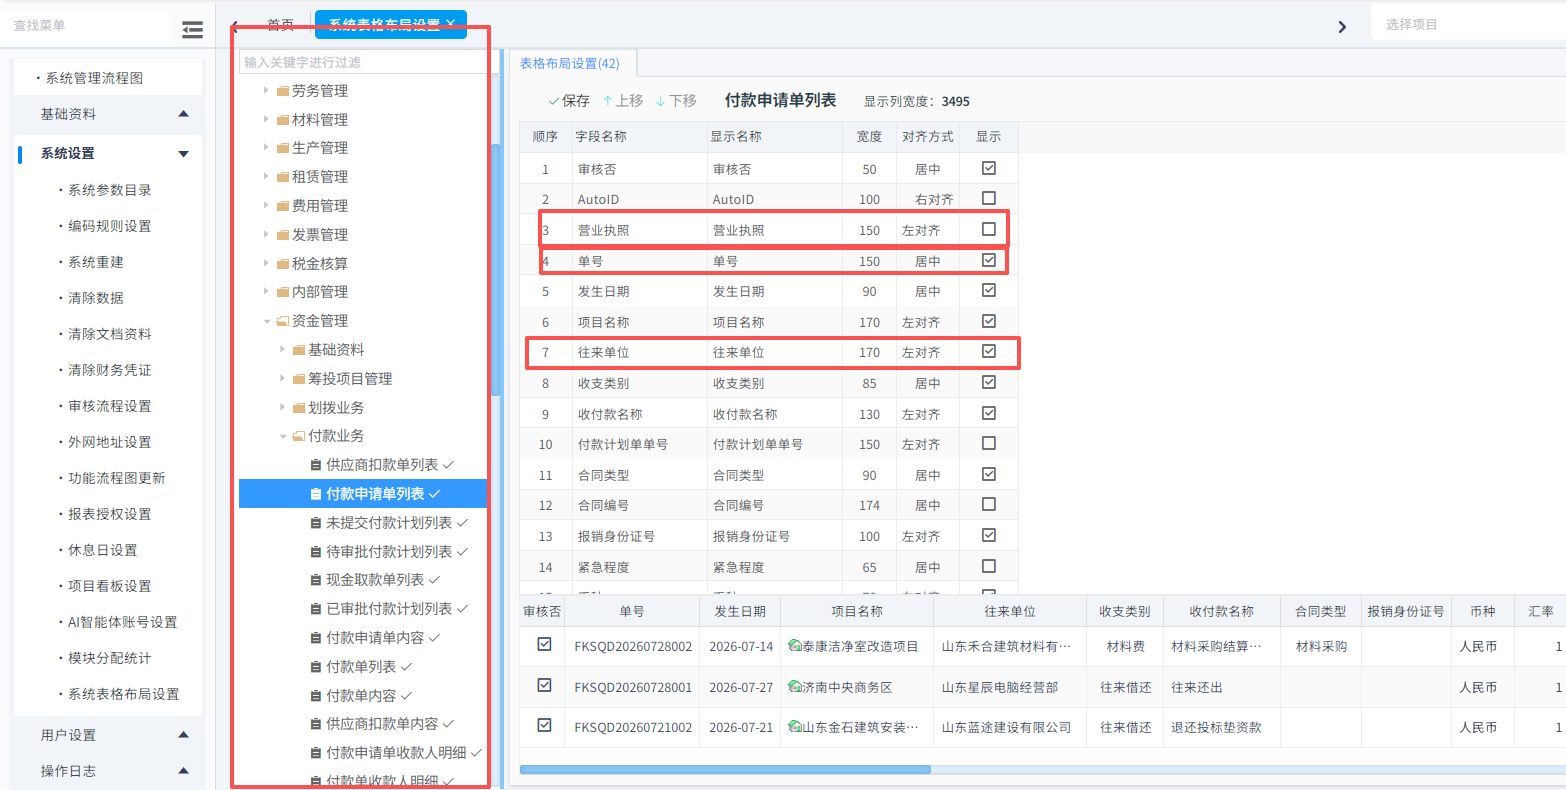Click the 待审批付款计划列表 document icon
Image resolution: width=1566 pixels, height=790 pixels.
316,552
